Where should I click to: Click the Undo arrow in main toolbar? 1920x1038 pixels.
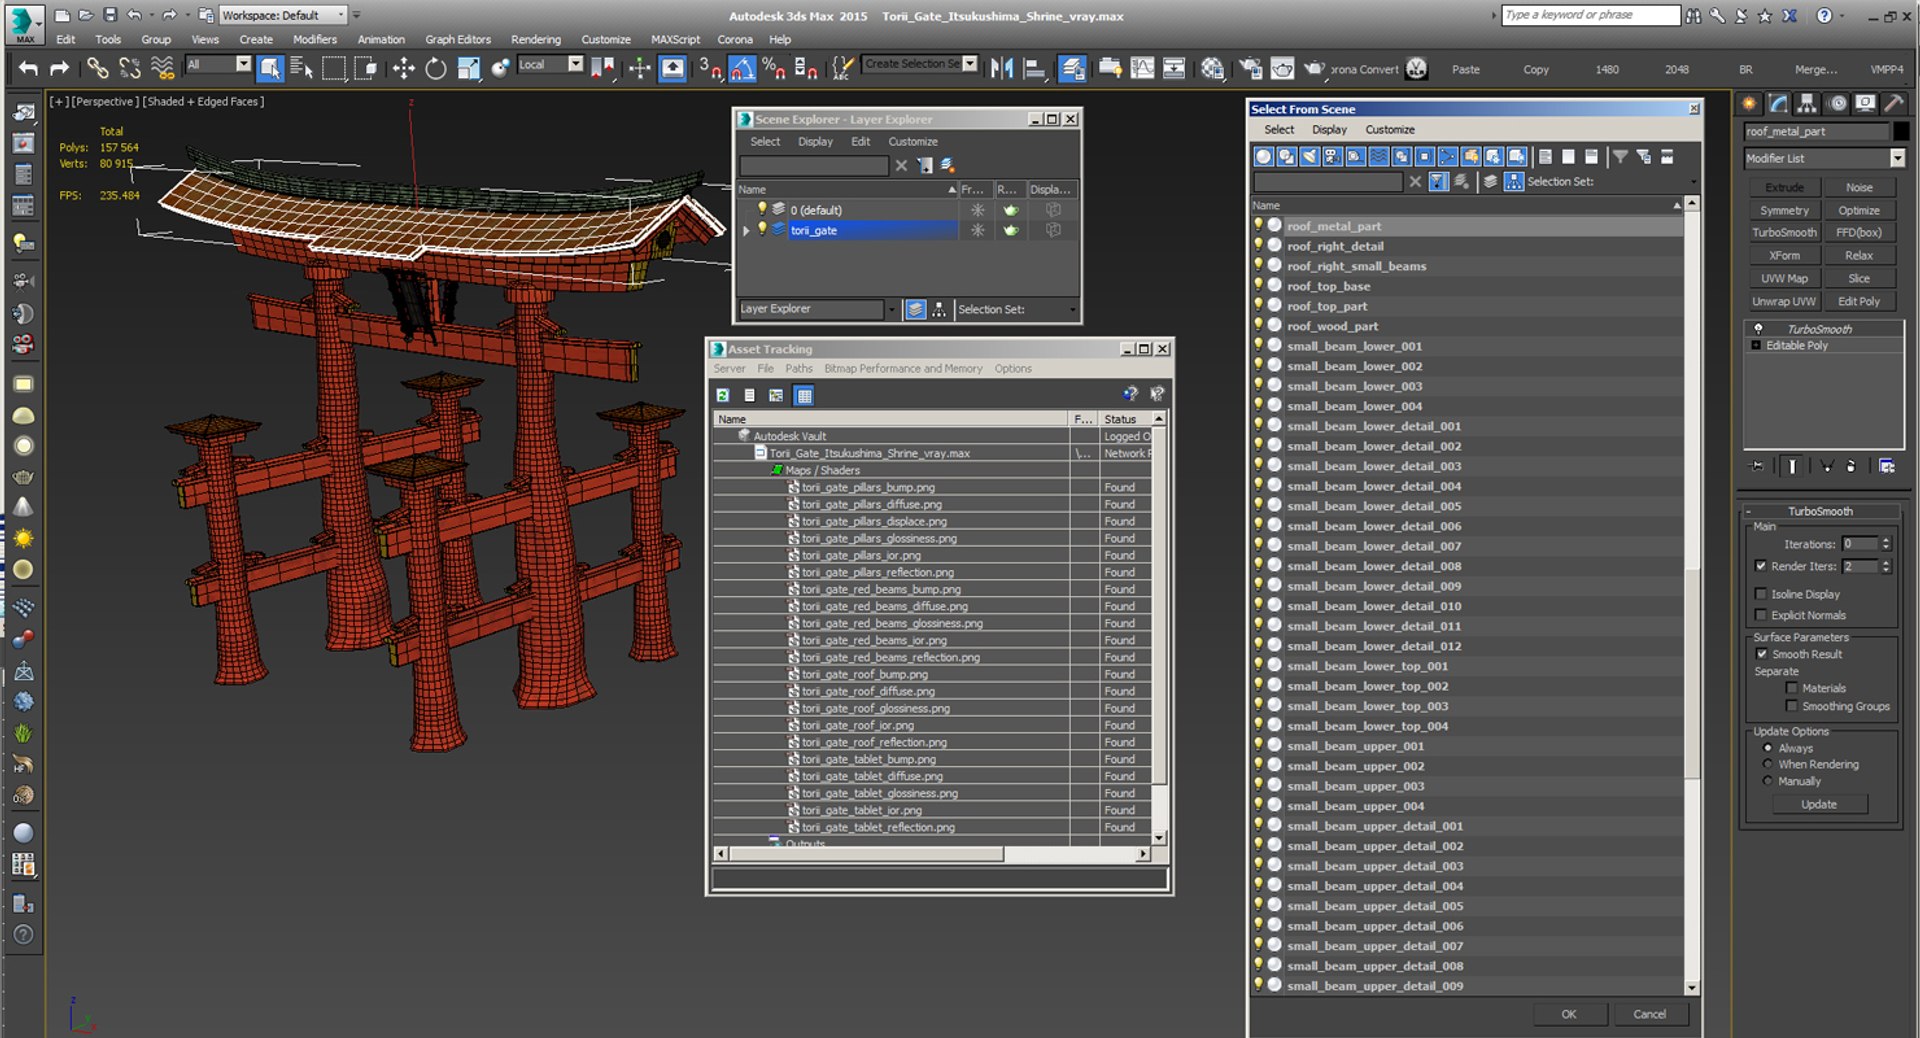coord(28,68)
